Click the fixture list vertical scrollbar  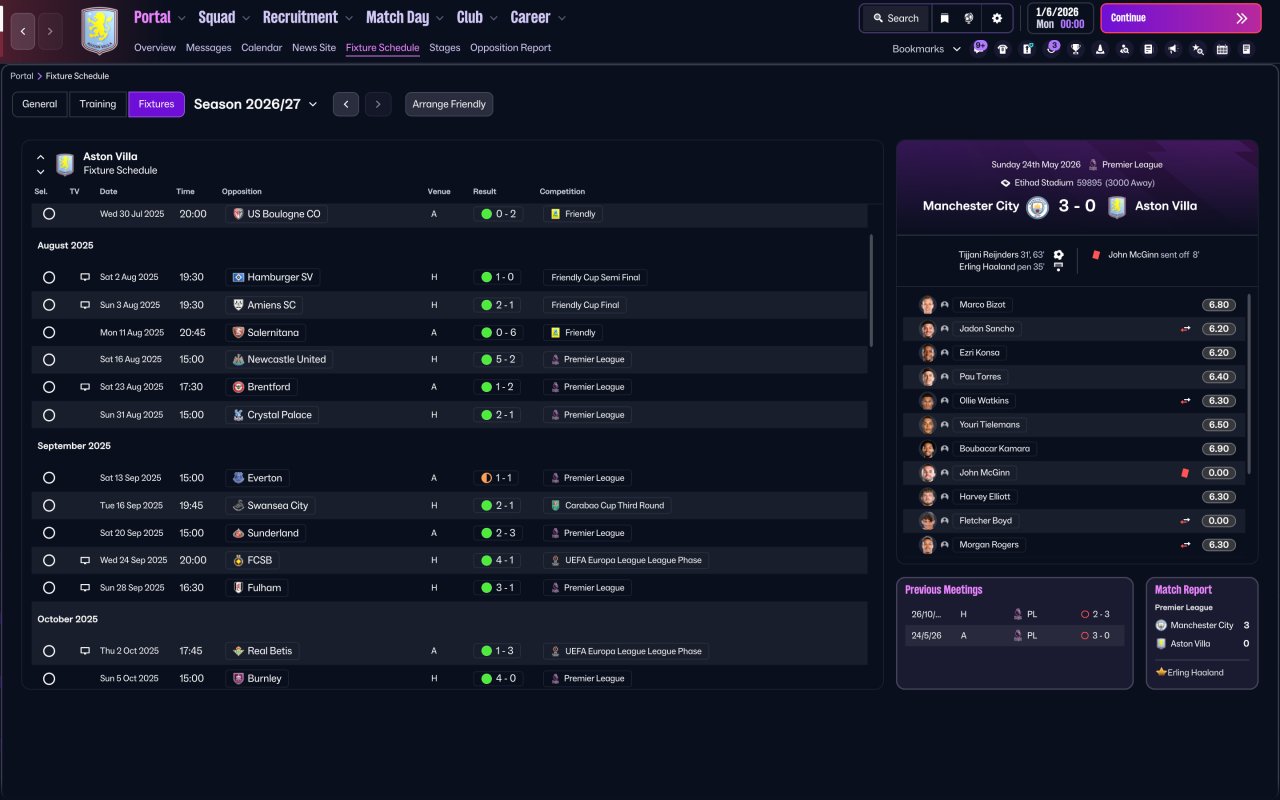tap(872, 290)
